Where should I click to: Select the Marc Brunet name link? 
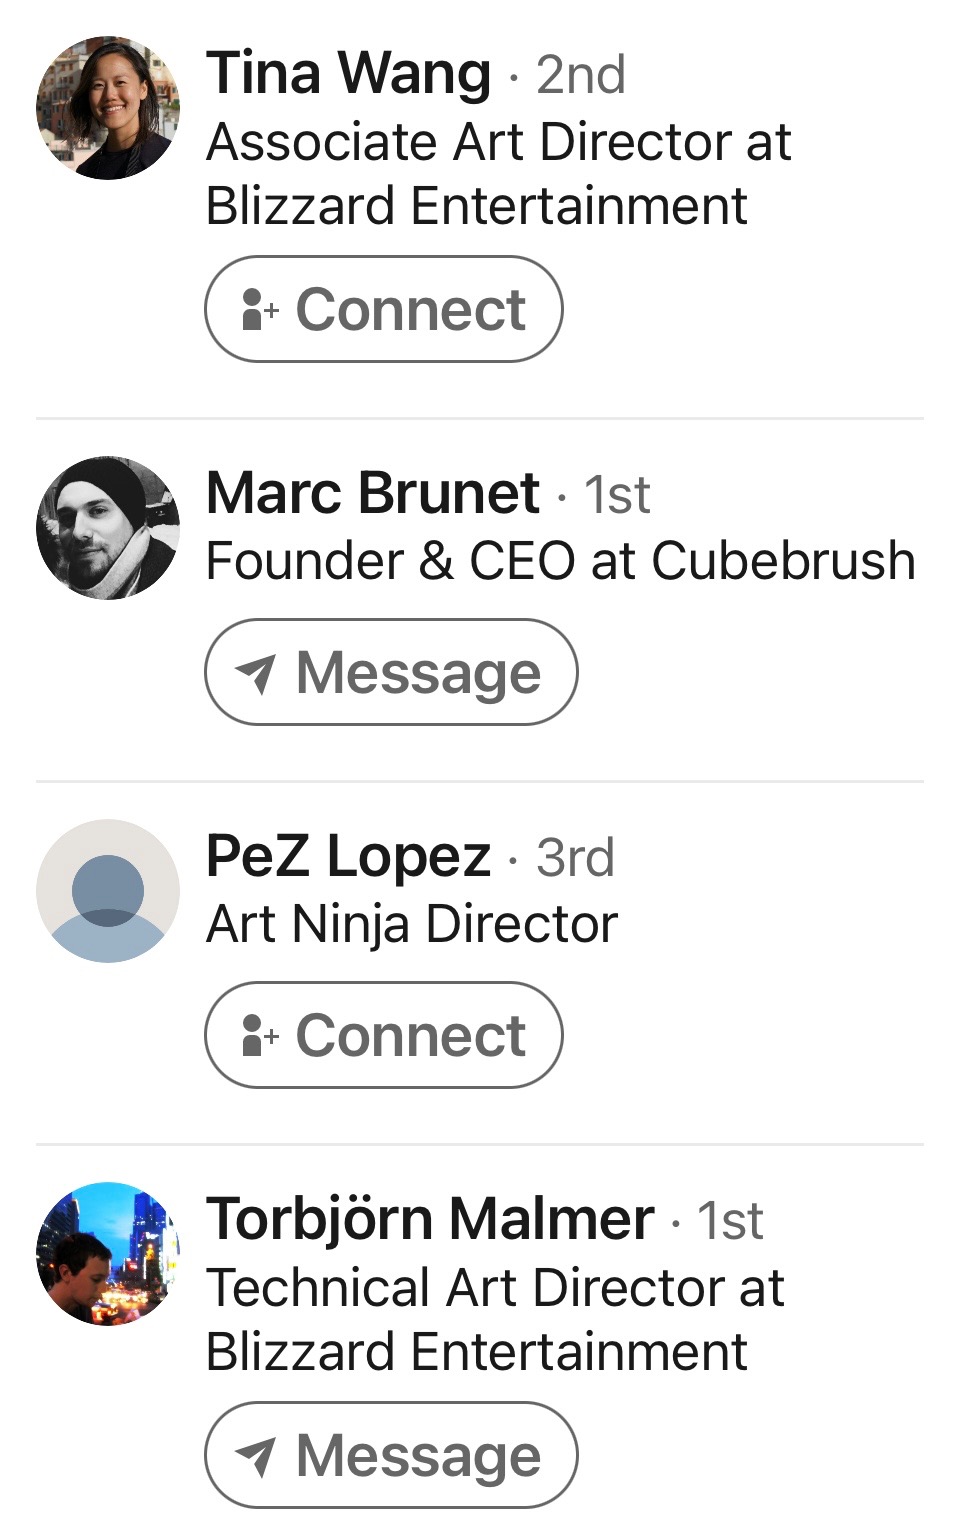(x=372, y=493)
